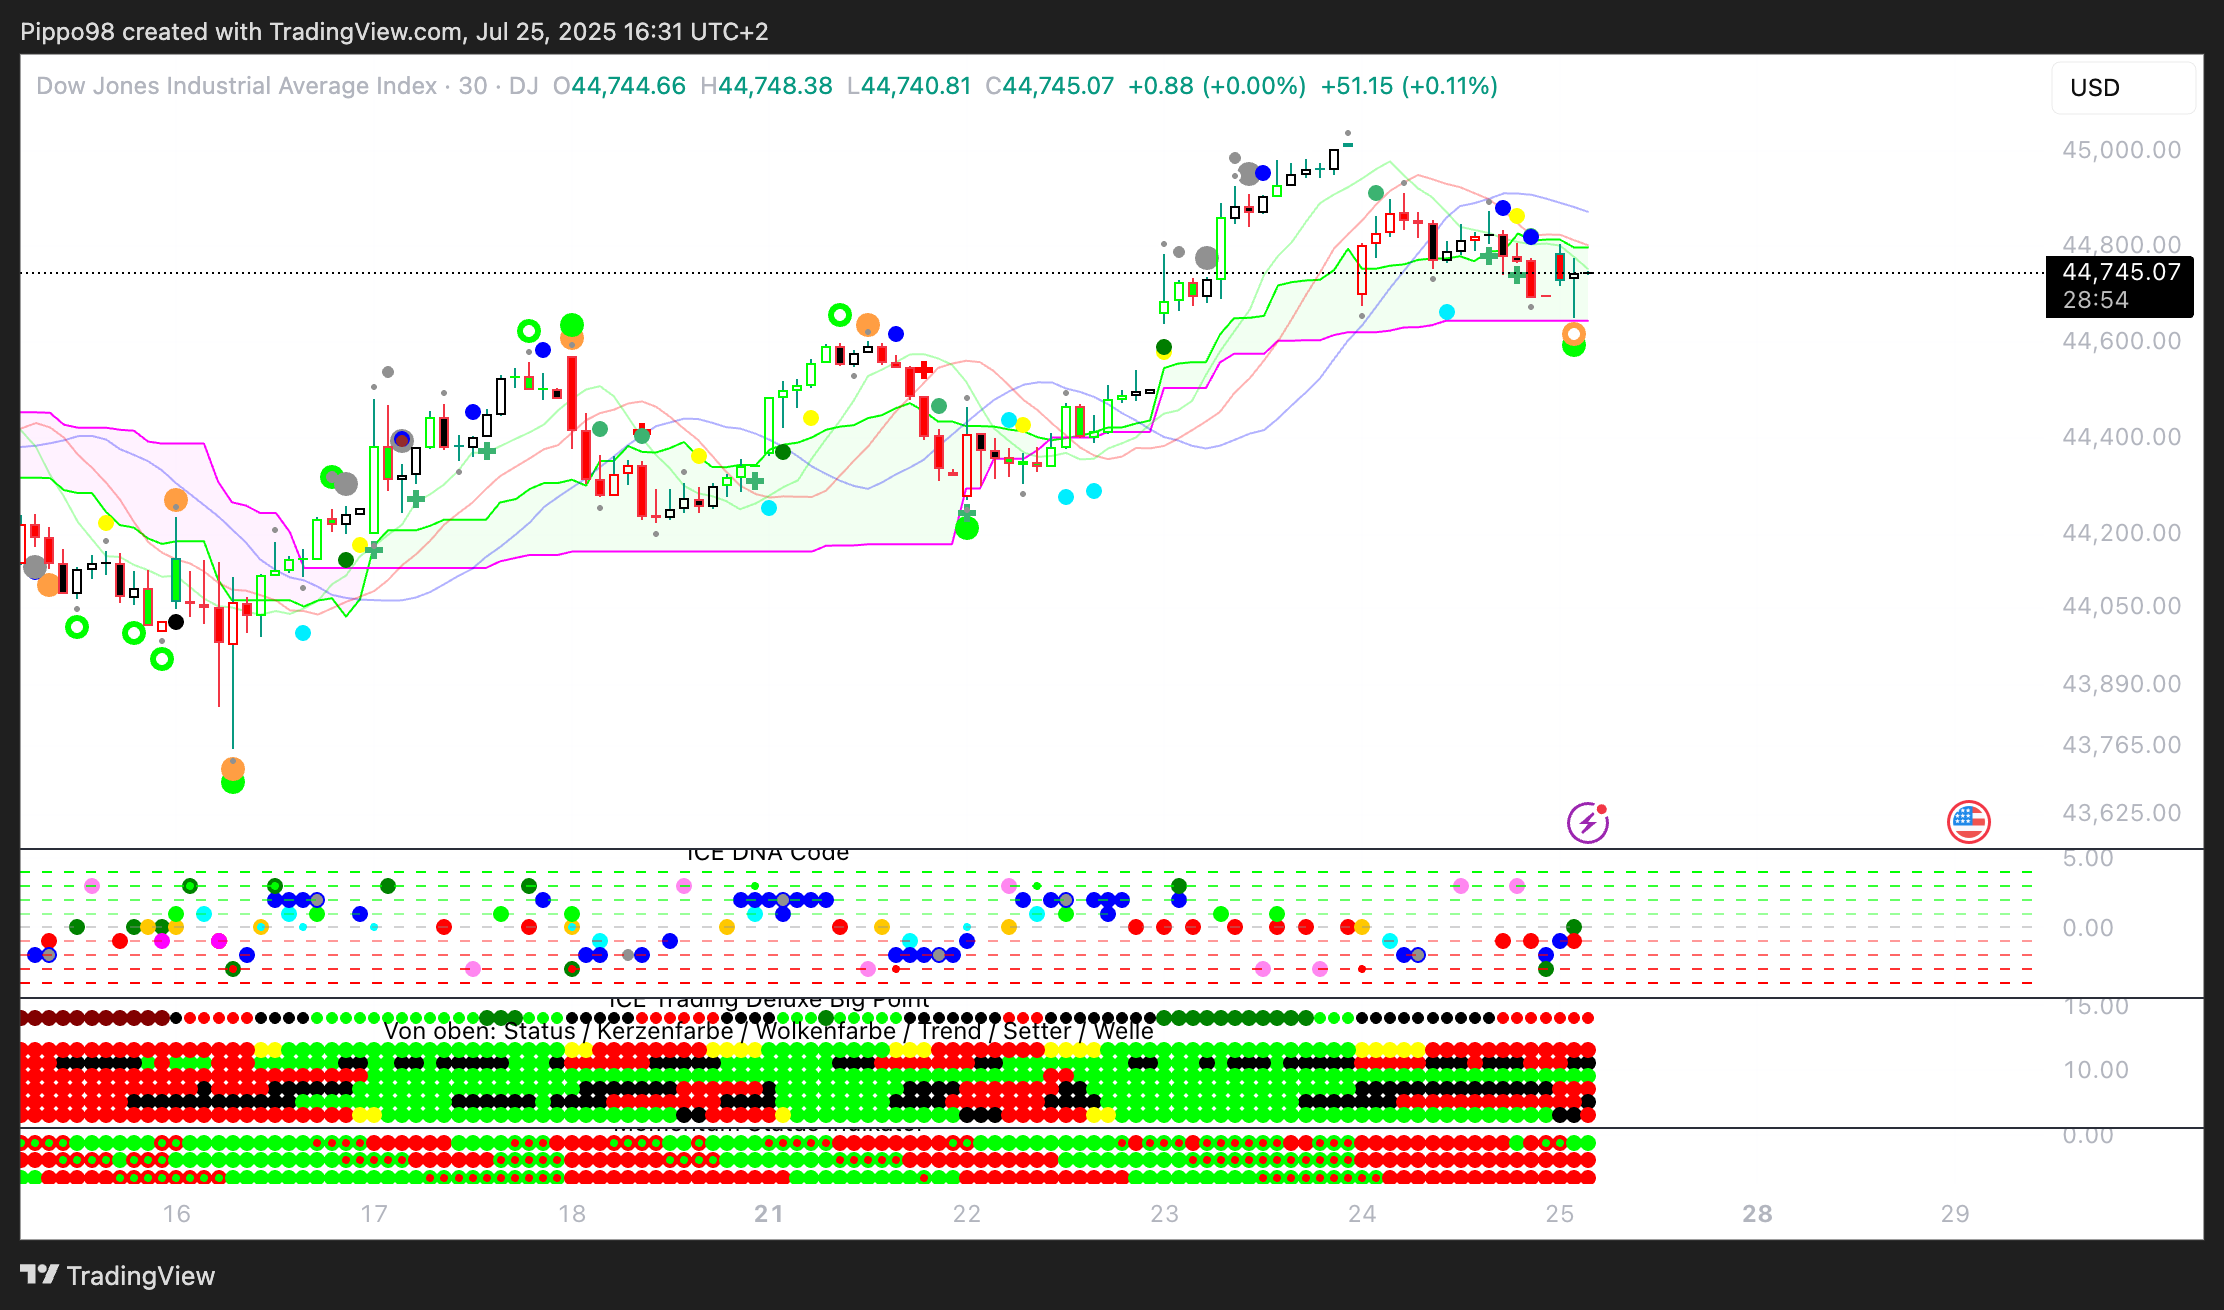Click the 30 interval label in chart header
This screenshot has width=2224, height=1310.
[x=473, y=86]
